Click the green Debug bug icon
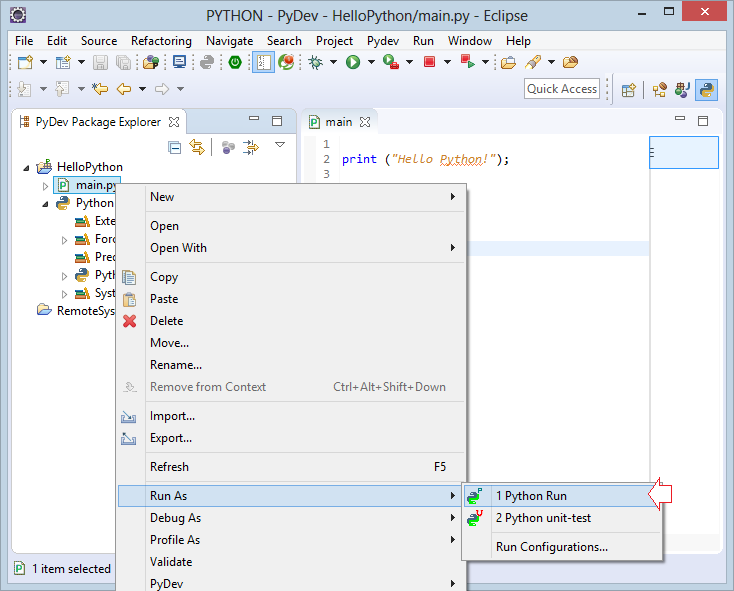734x591 pixels. coord(316,62)
